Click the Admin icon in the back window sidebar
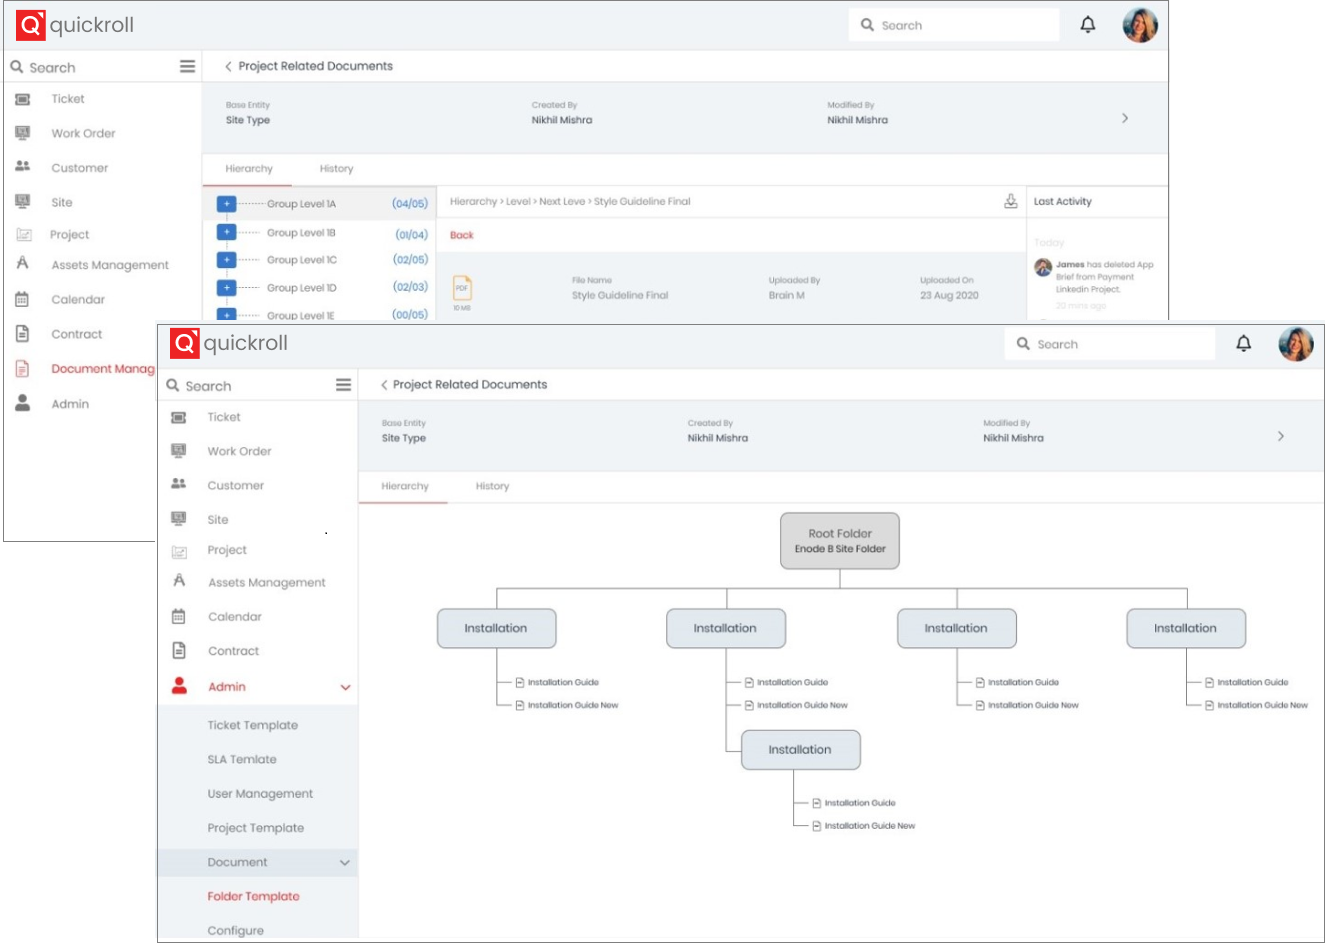This screenshot has width=1333, height=947. pyautogui.click(x=23, y=402)
